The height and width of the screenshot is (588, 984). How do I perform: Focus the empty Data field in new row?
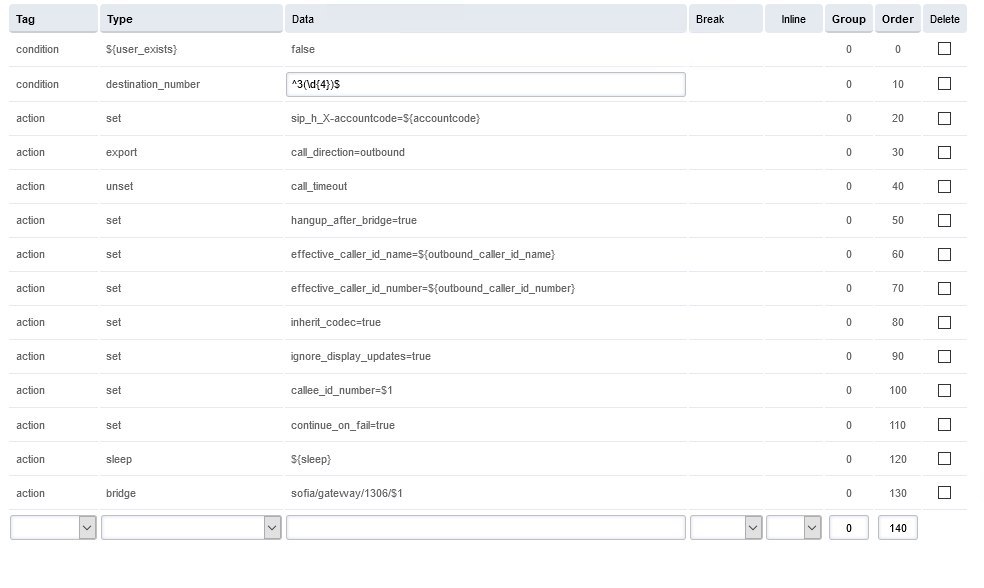[486, 528]
